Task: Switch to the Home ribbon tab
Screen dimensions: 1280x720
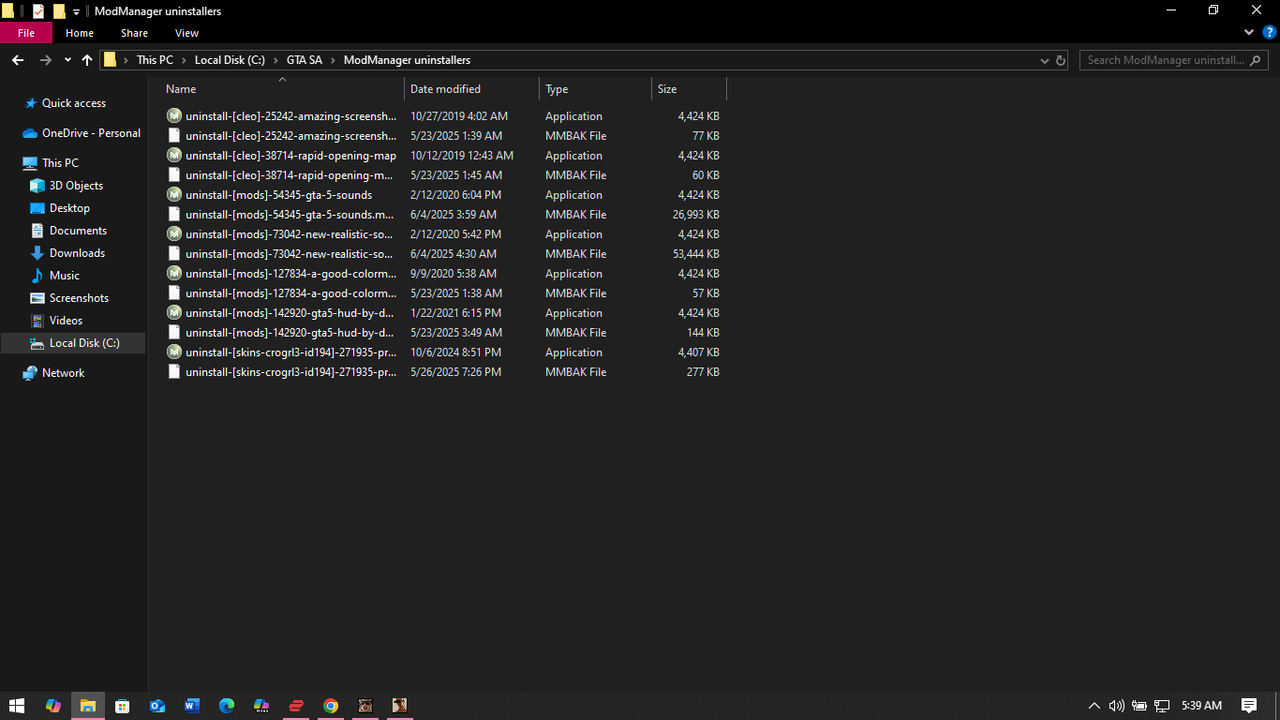Action: (79, 33)
